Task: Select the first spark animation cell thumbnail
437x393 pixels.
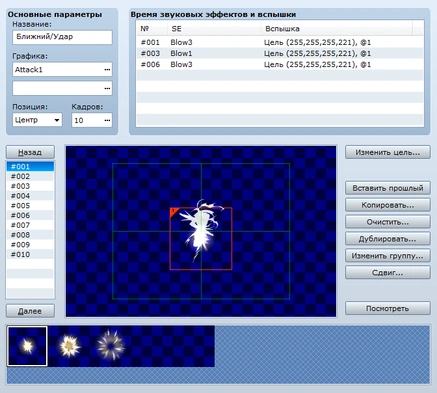Action: pos(27,346)
